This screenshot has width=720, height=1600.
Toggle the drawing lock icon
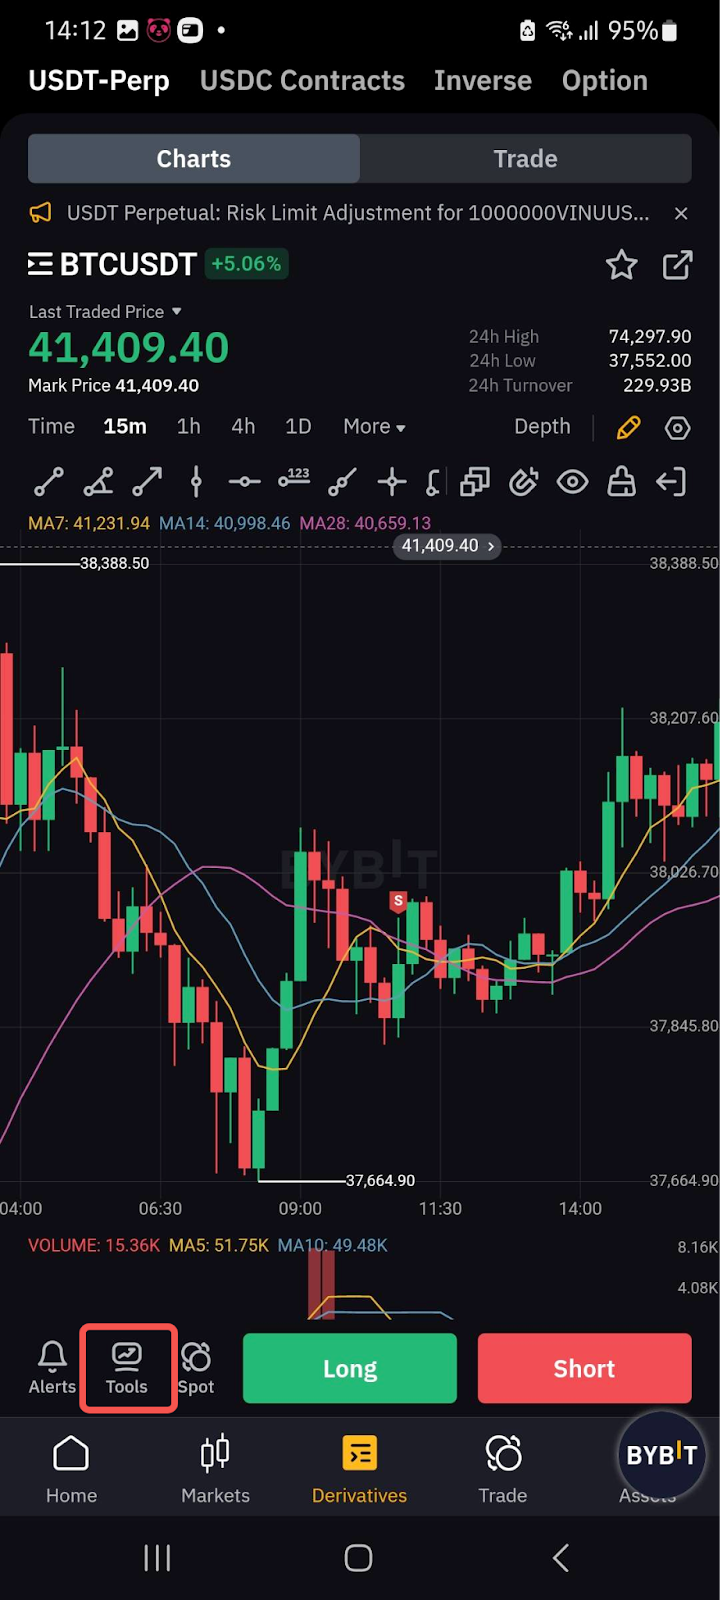621,482
